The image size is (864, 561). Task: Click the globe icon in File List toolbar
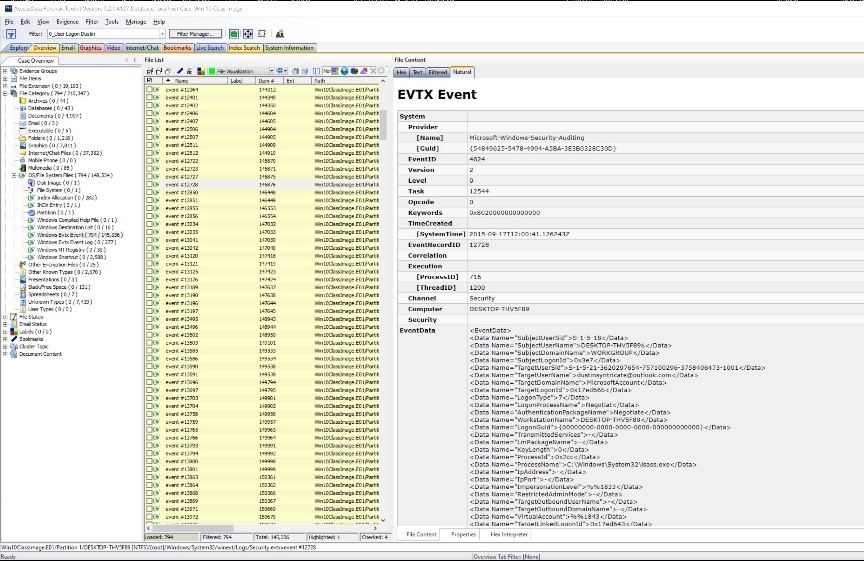tap(344, 71)
